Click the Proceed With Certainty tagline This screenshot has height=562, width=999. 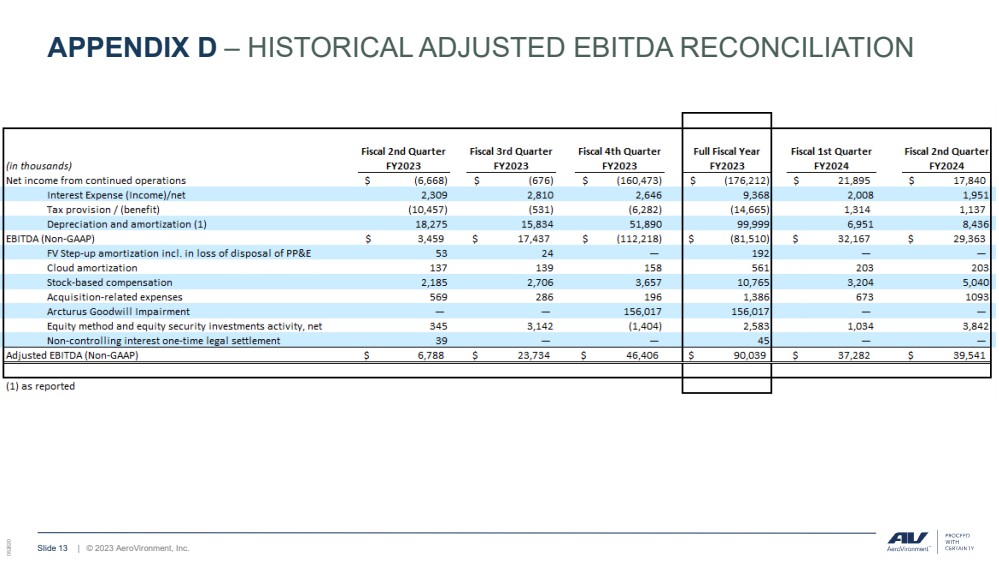(958, 541)
